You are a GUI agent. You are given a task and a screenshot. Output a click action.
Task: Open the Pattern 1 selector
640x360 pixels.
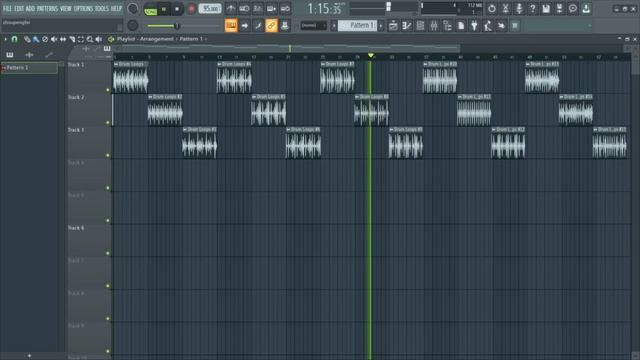[x=358, y=25]
